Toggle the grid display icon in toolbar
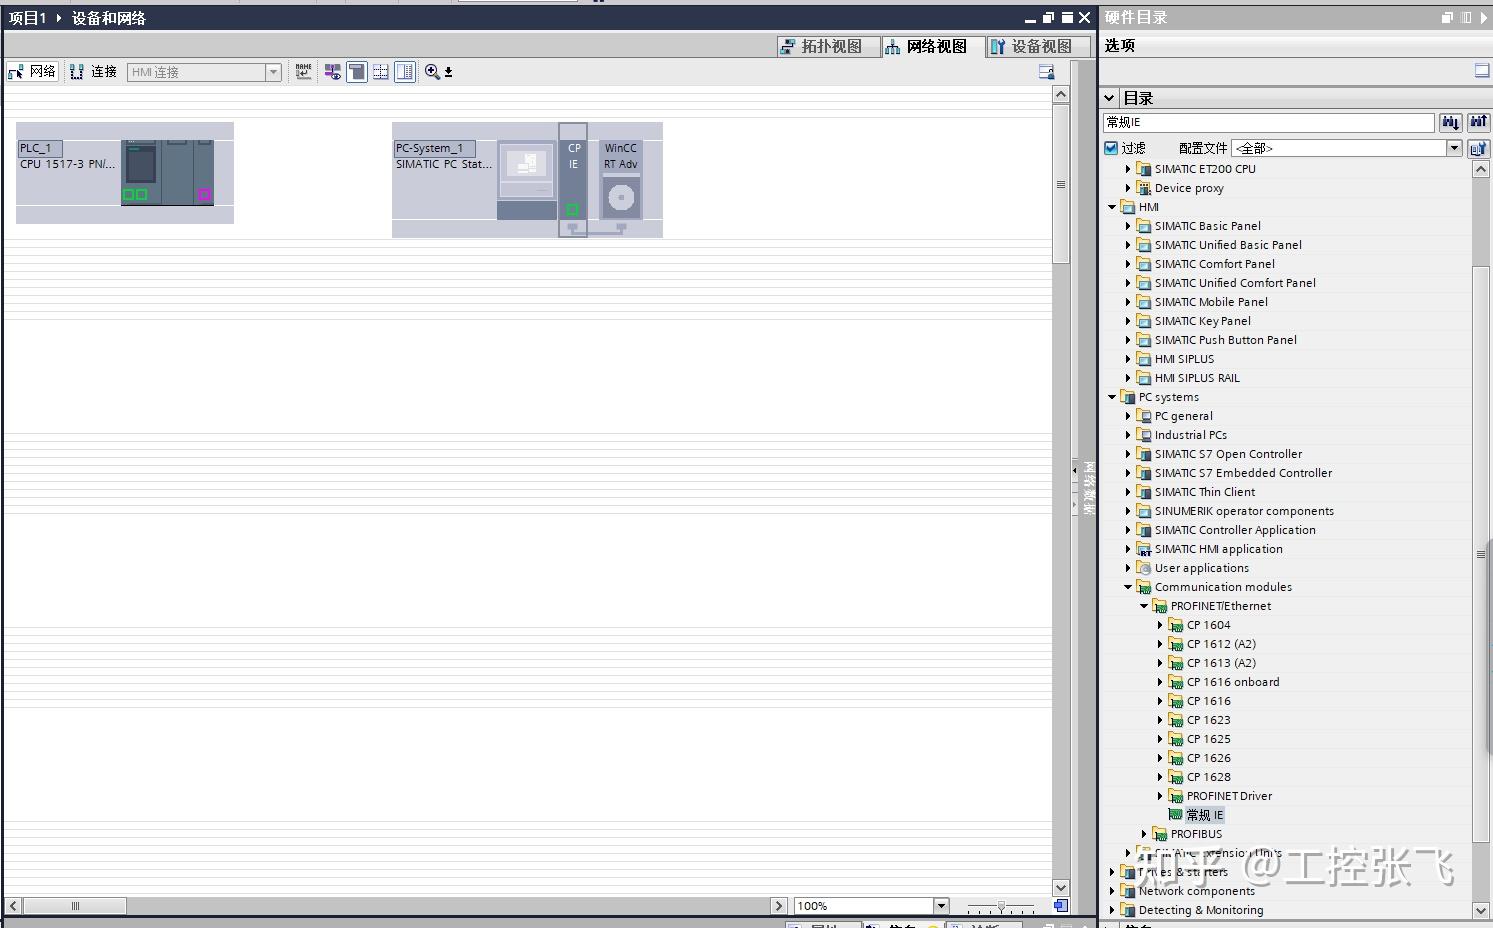Viewport: 1493px width, 928px height. 381,72
